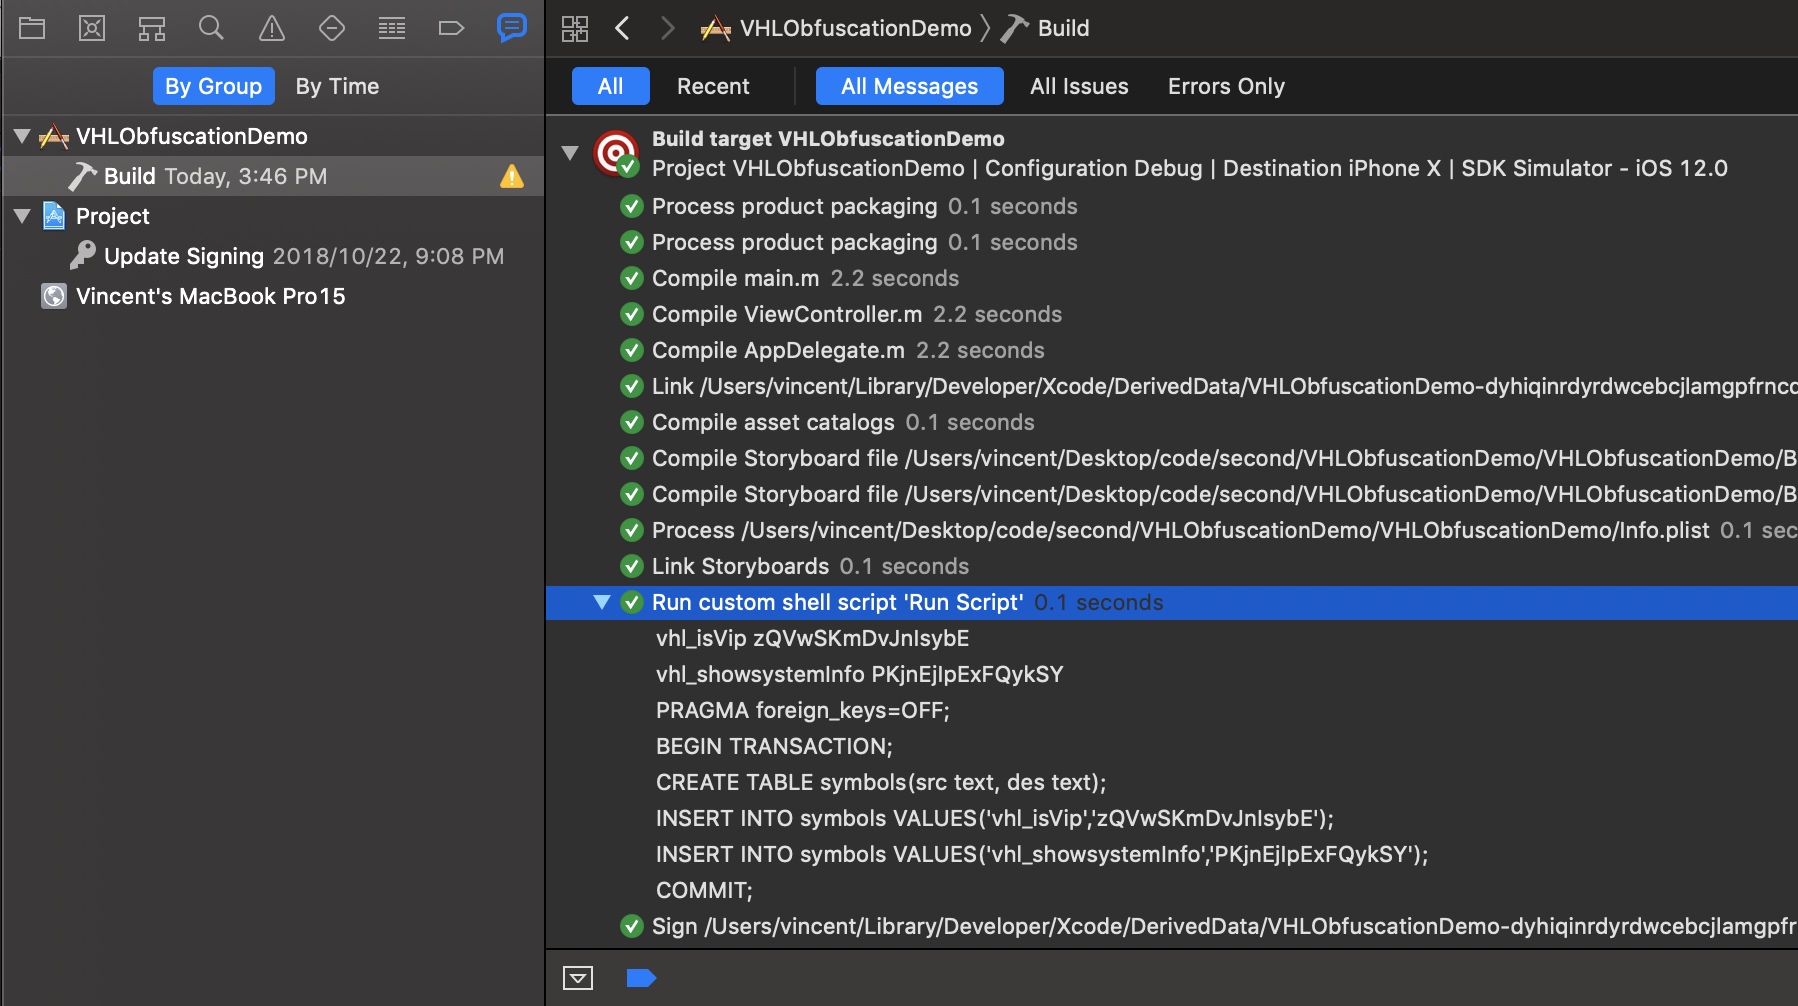Open the Debug navigator icon
This screenshot has width=1798, height=1006.
click(x=392, y=28)
